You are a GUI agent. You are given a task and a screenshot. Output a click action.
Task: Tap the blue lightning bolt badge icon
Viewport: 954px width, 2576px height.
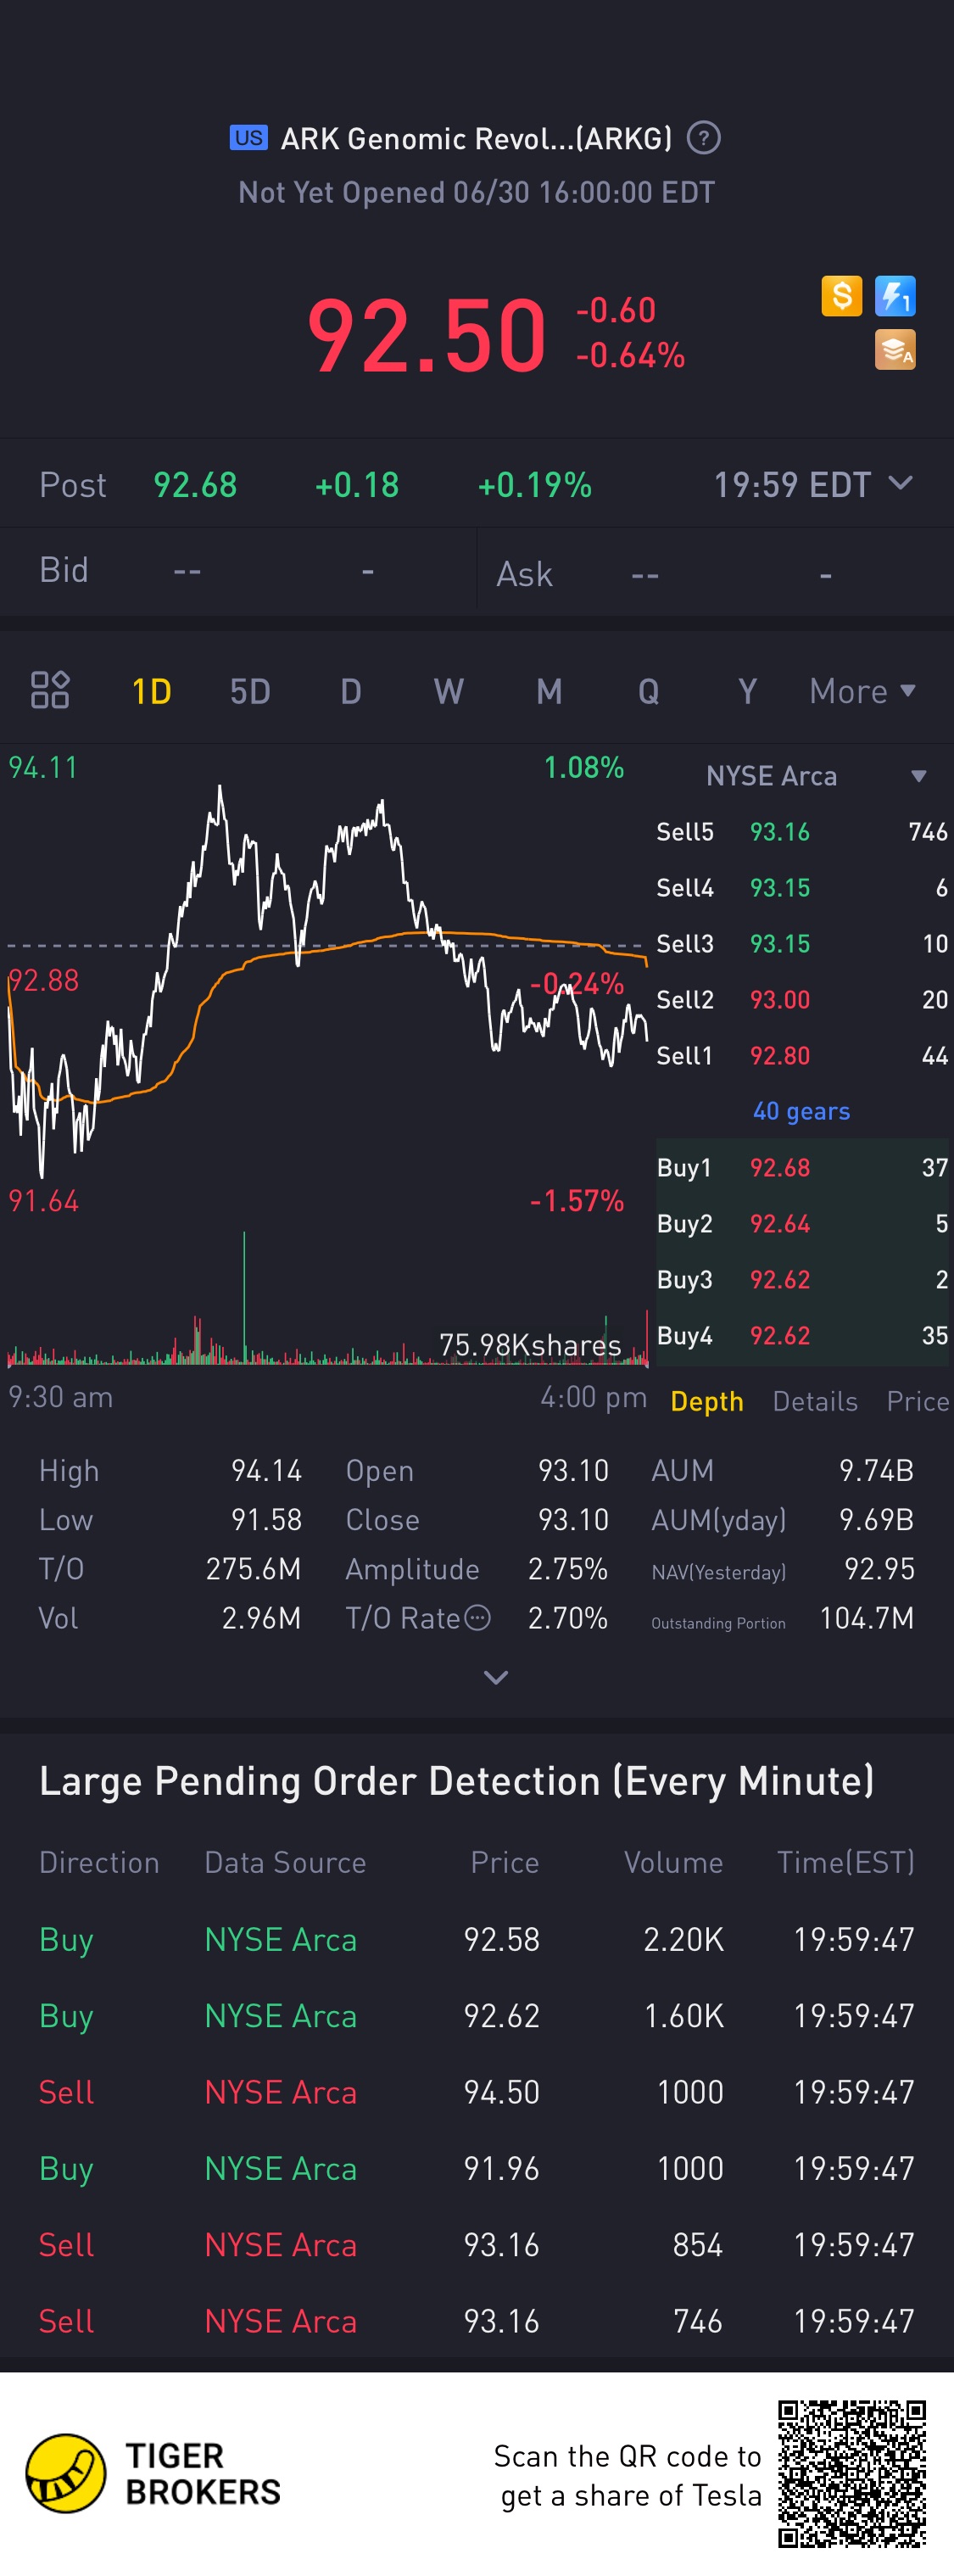click(x=895, y=296)
